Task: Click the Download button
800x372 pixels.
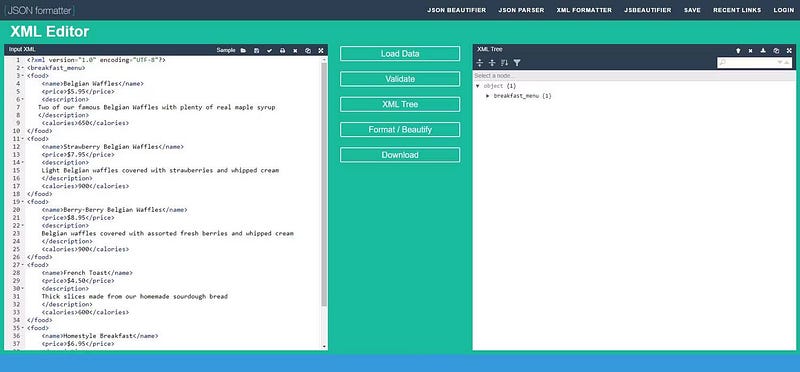Action: [x=400, y=155]
